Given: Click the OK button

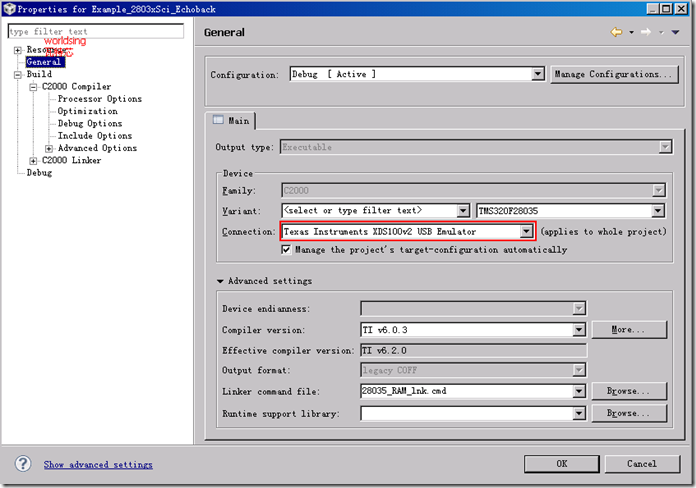Looking at the screenshot, I should point(562,464).
